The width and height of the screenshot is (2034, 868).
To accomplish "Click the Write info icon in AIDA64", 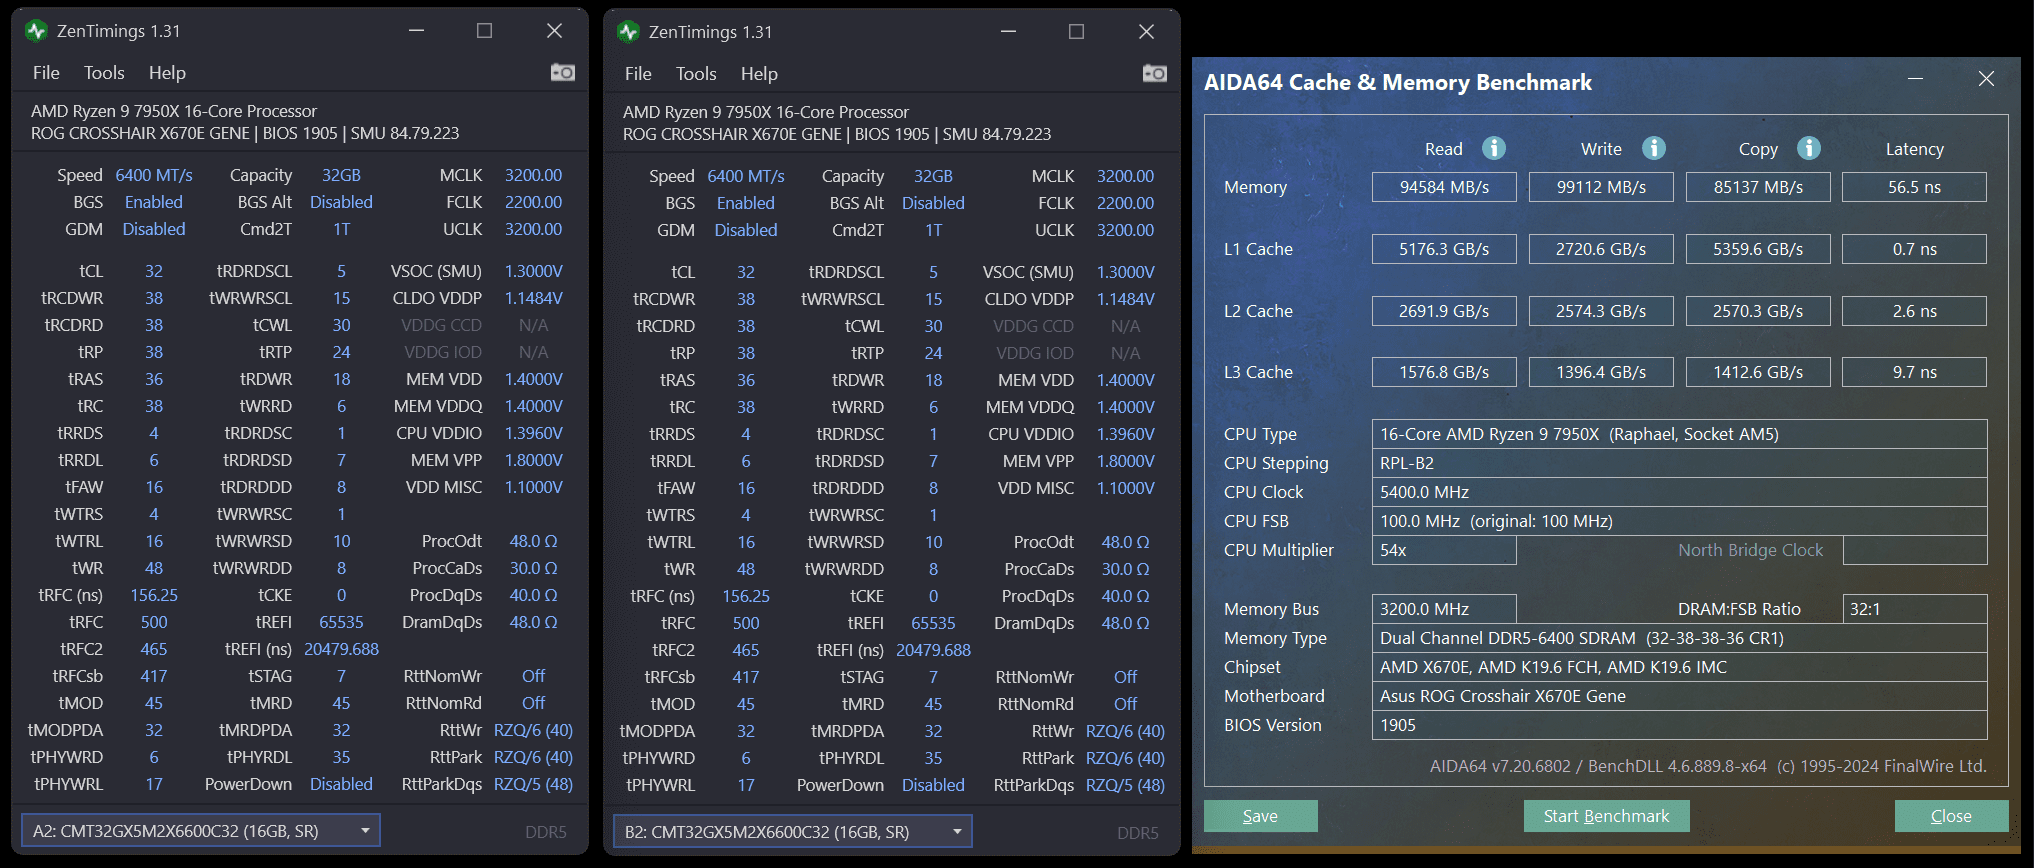I will [x=1654, y=148].
